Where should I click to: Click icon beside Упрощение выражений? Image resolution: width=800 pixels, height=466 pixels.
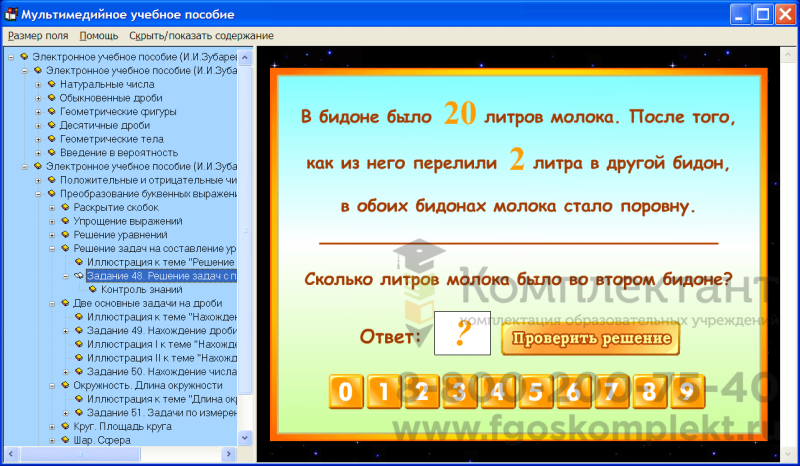tap(65, 221)
